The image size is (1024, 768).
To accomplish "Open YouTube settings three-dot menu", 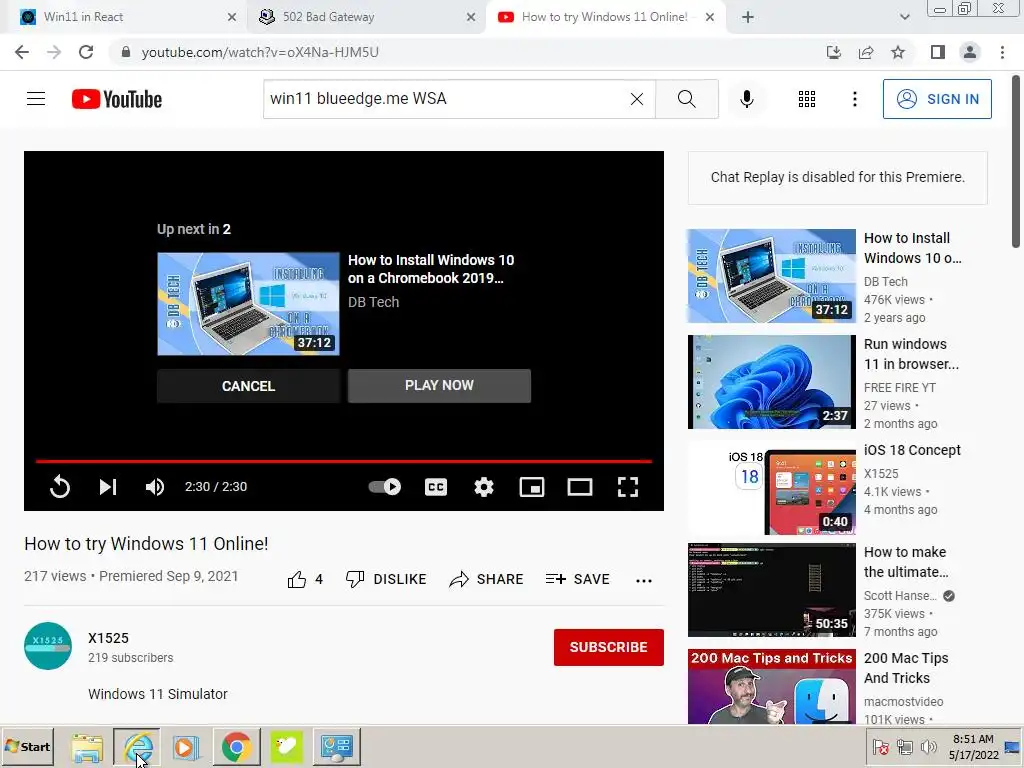I will click(x=854, y=99).
